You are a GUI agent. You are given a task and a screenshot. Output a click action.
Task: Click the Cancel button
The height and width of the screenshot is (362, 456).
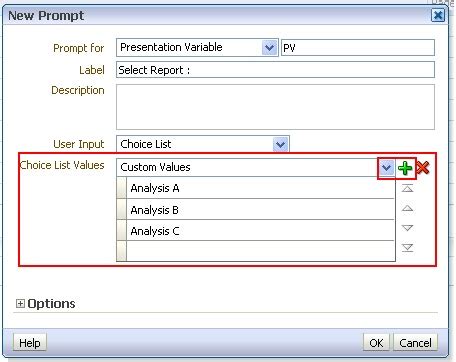[x=415, y=343]
